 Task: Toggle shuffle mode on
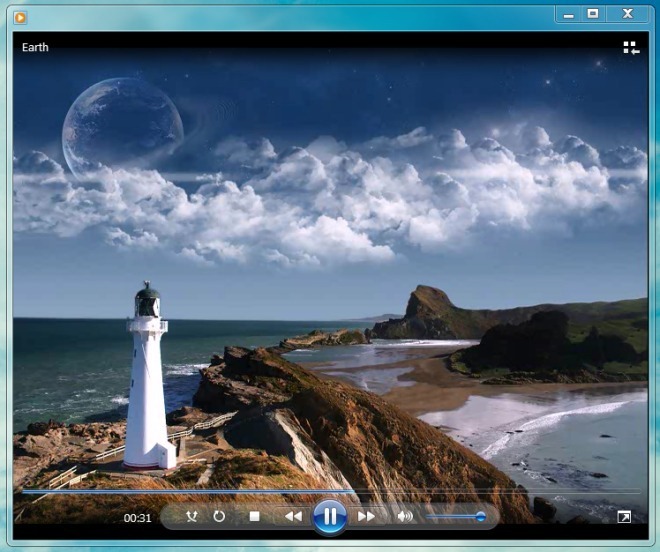192,516
